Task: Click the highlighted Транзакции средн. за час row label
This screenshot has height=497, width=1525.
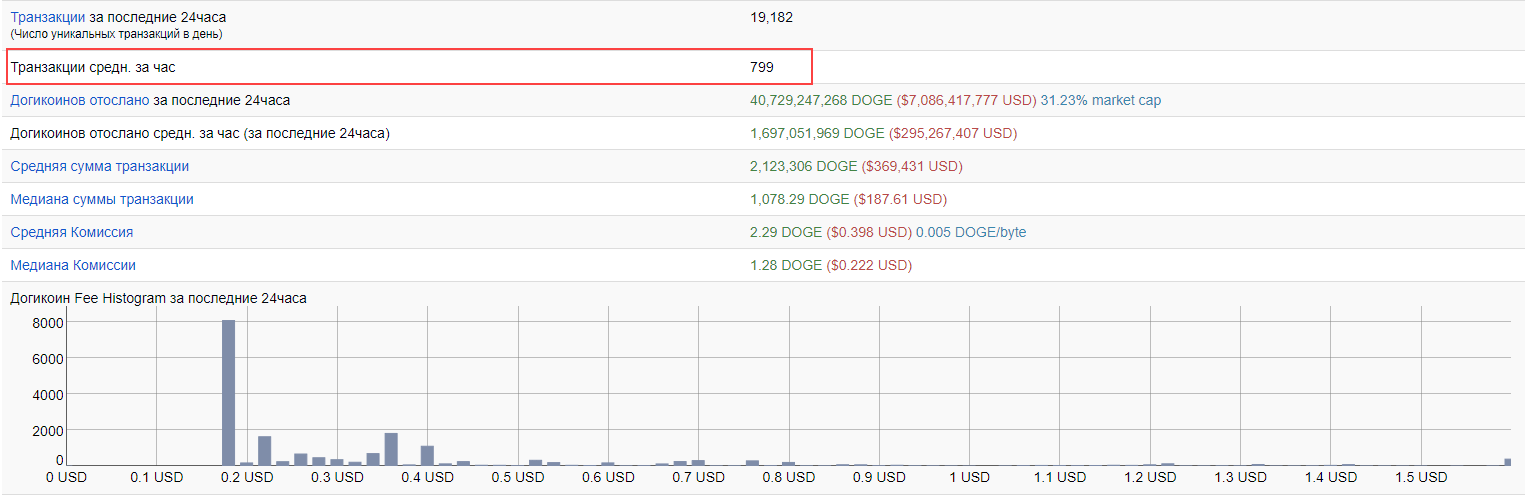Action: coord(99,67)
